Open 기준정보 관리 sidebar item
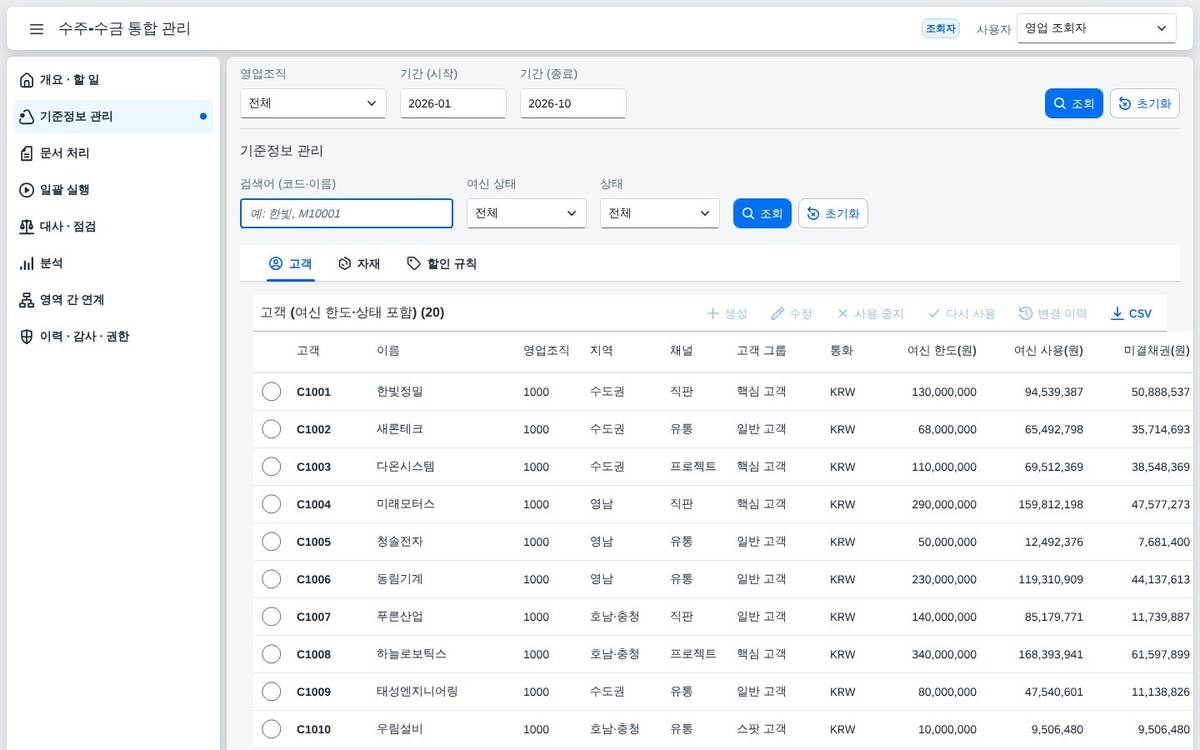 pos(113,116)
